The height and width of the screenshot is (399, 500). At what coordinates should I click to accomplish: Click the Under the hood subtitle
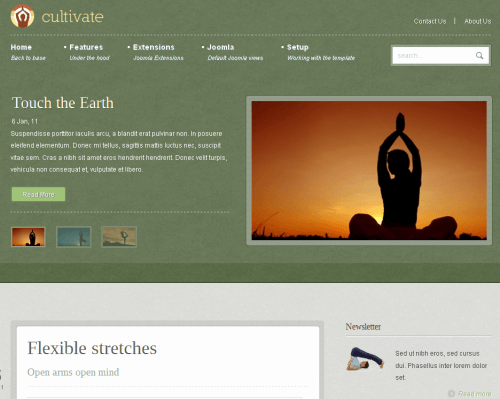click(89, 58)
